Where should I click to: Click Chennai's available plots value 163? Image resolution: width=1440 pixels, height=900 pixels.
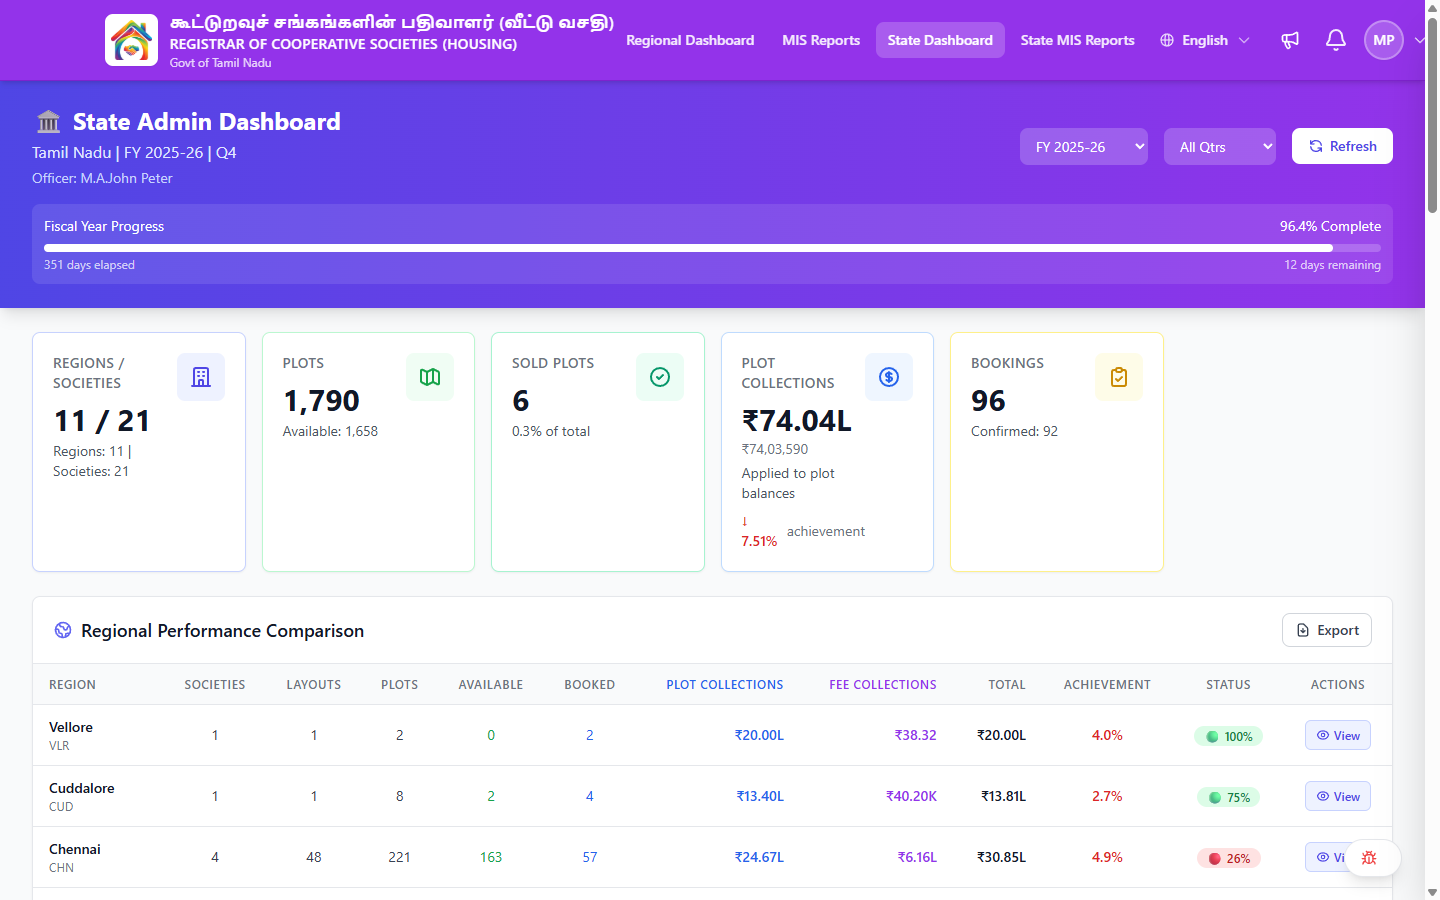point(491,857)
